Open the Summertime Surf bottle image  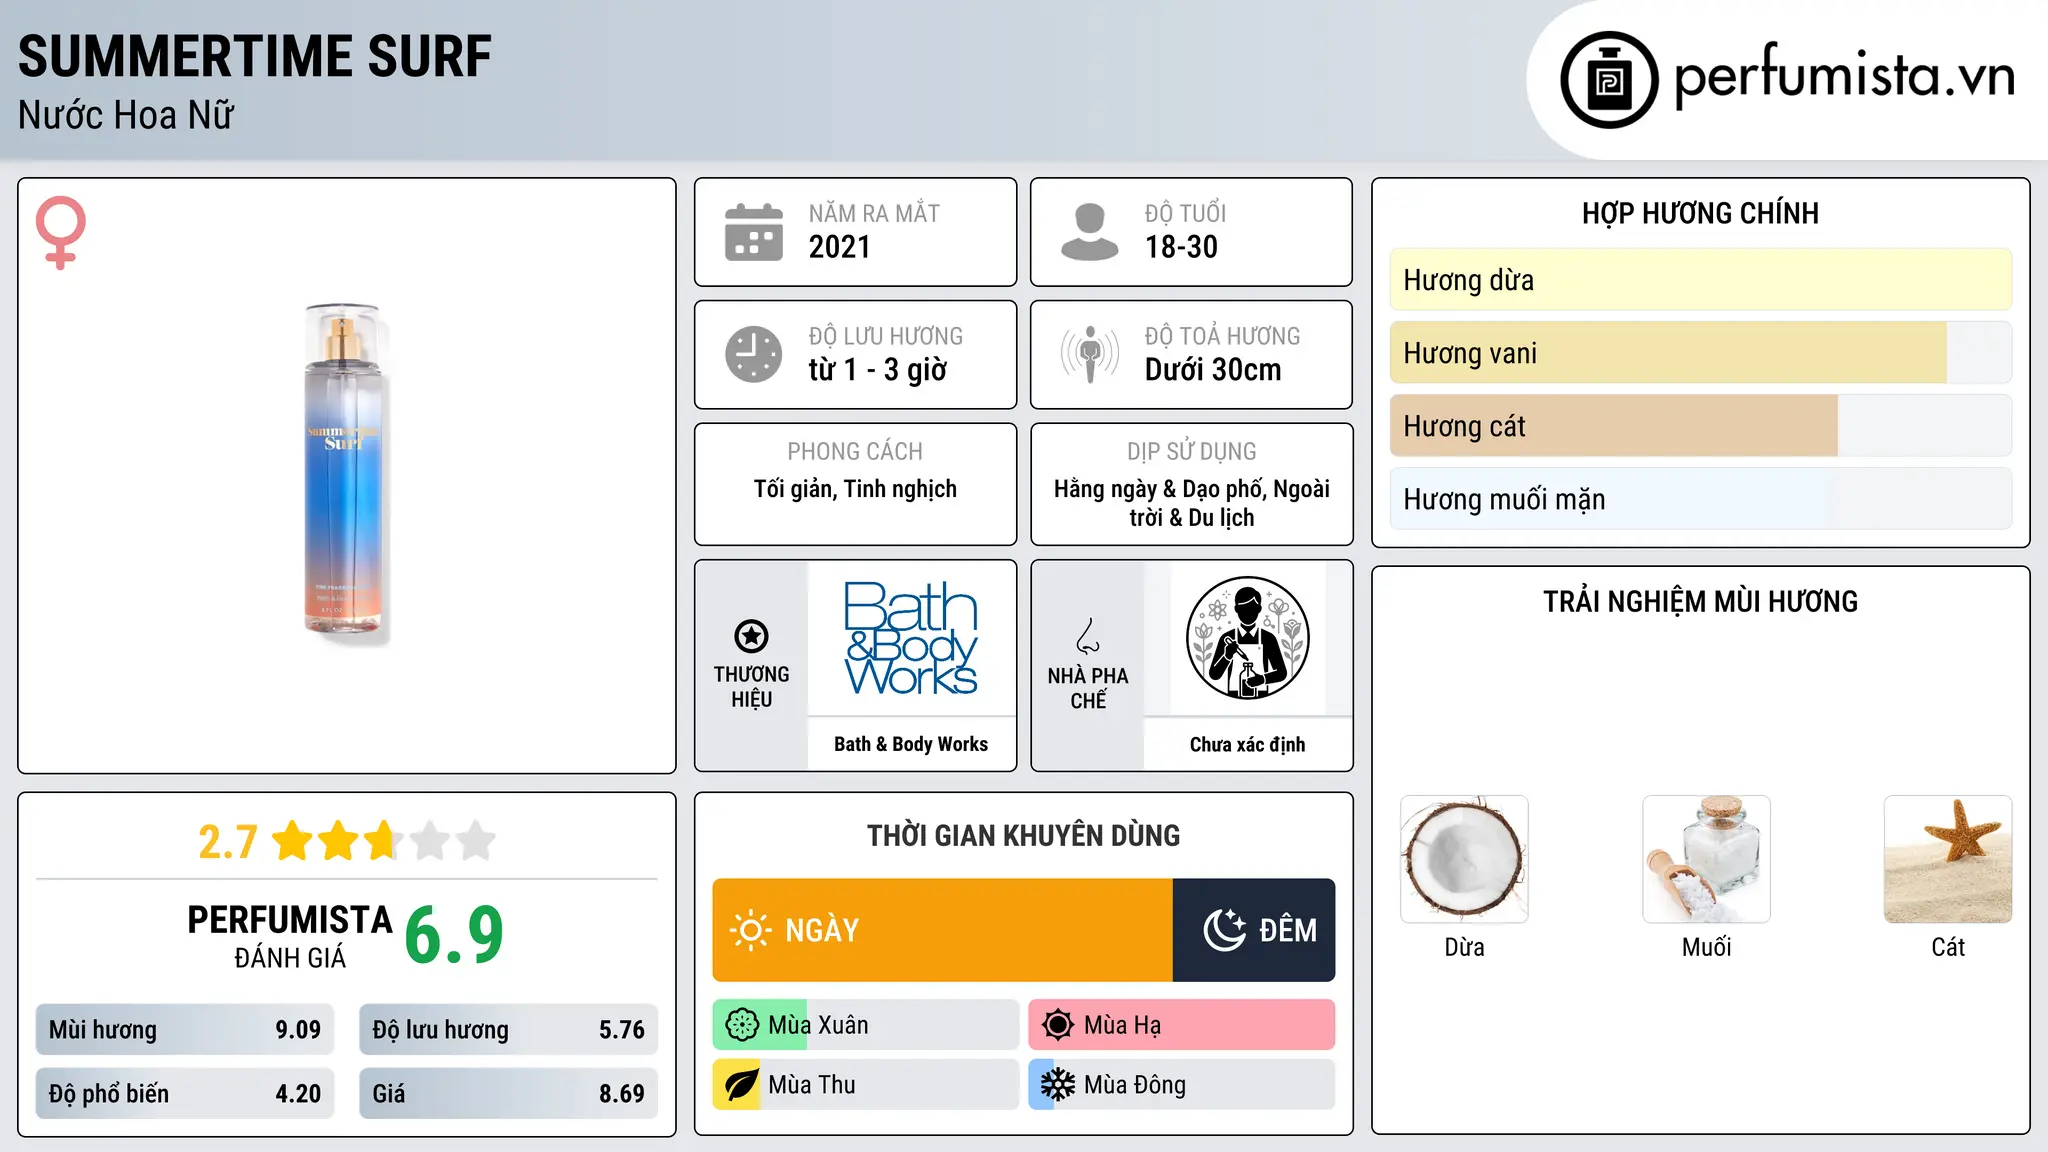click(x=345, y=473)
